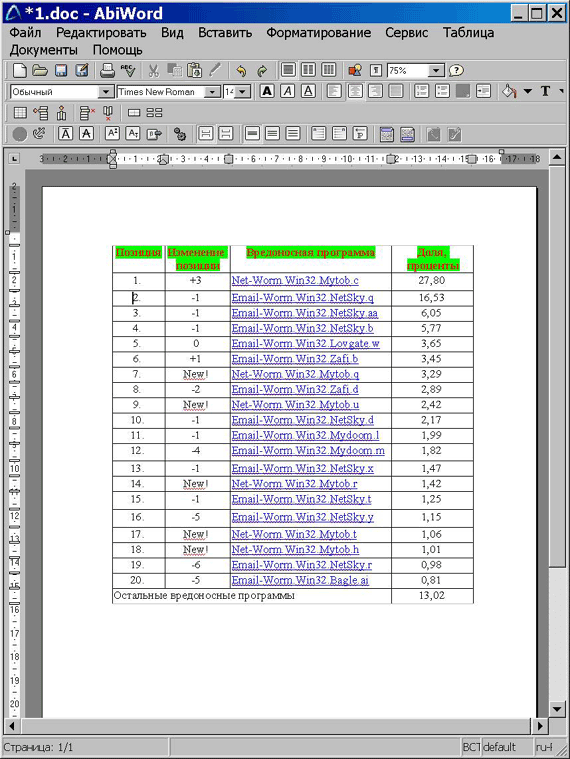Viewport: 570px width, 759px height.
Task: Cut selection with the scissors icon
Action: pos(153,71)
